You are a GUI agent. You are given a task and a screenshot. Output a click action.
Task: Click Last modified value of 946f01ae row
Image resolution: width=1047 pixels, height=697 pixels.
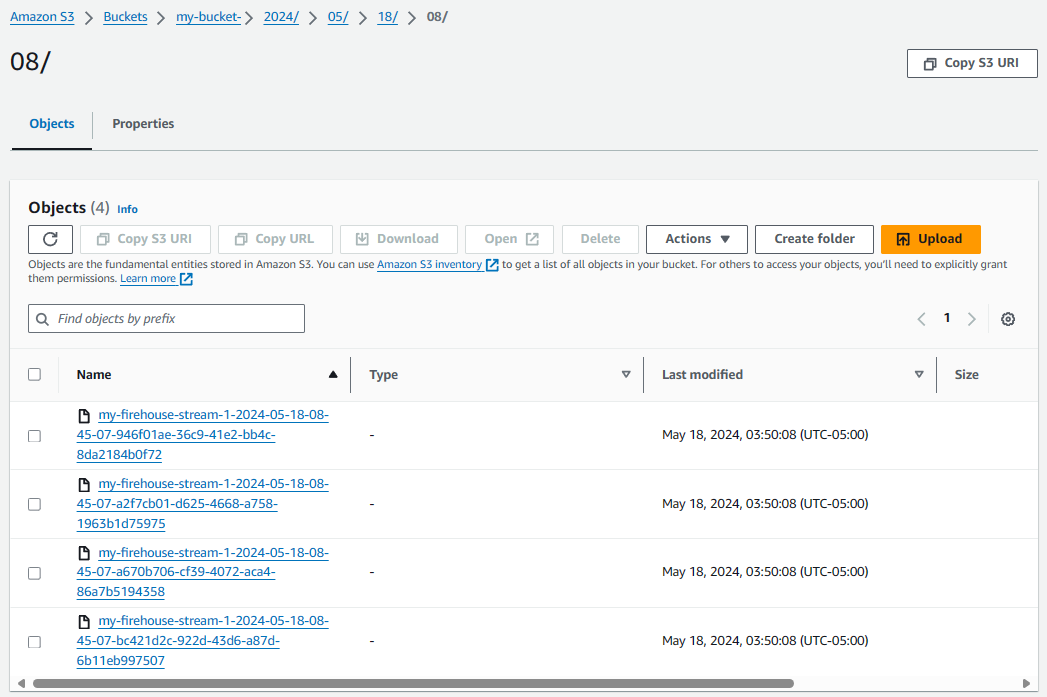[x=765, y=435]
